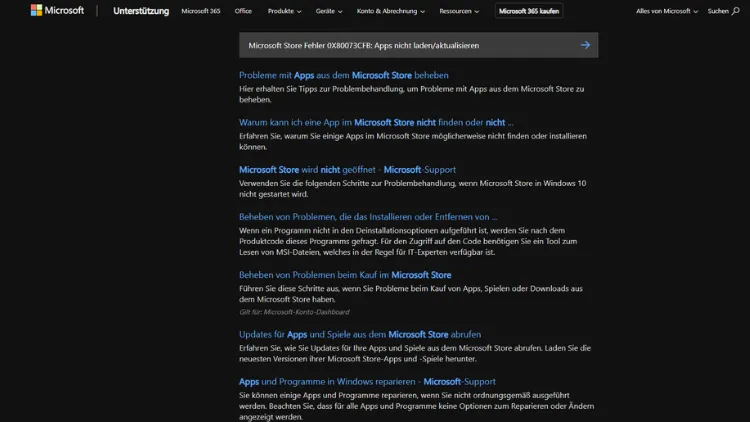
Task: Click the Suchen label in header
Action: [717, 11]
